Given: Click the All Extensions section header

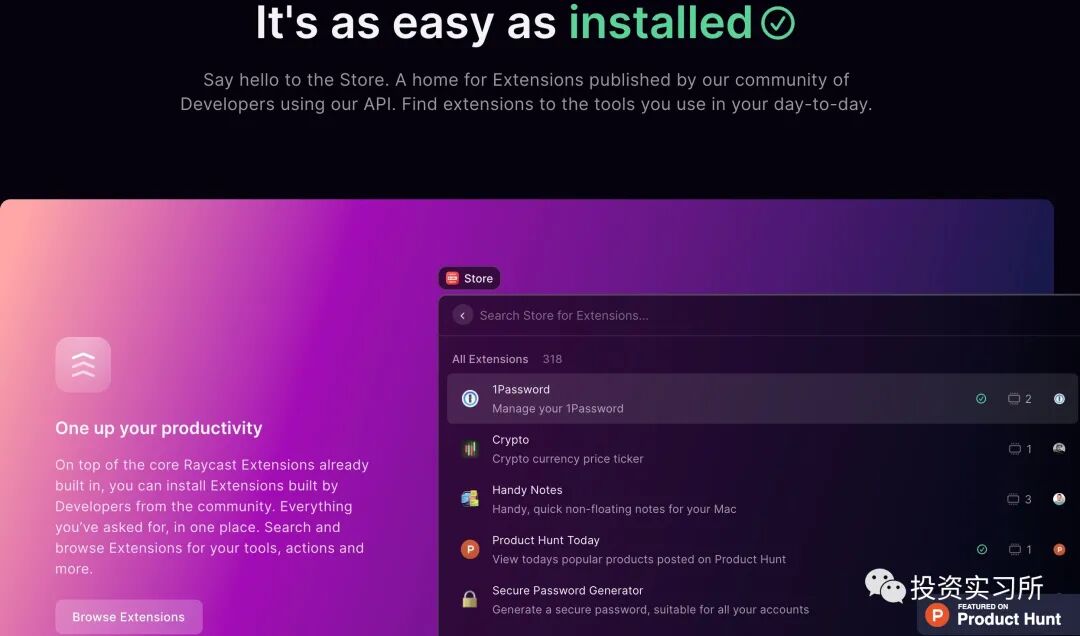Looking at the screenshot, I should pos(490,359).
